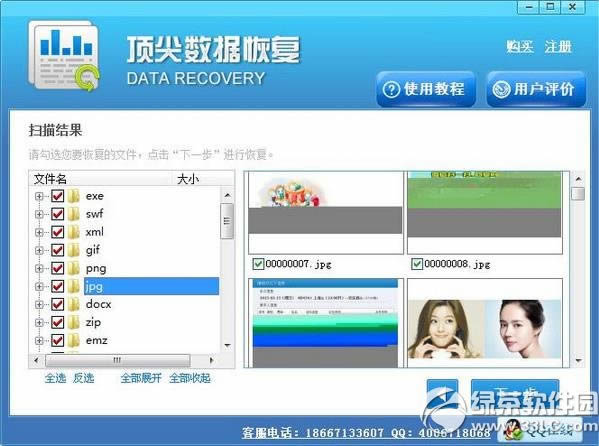The width and height of the screenshot is (599, 446).
Task: Uncheck the swf folder checkbox
Action: click(x=57, y=214)
